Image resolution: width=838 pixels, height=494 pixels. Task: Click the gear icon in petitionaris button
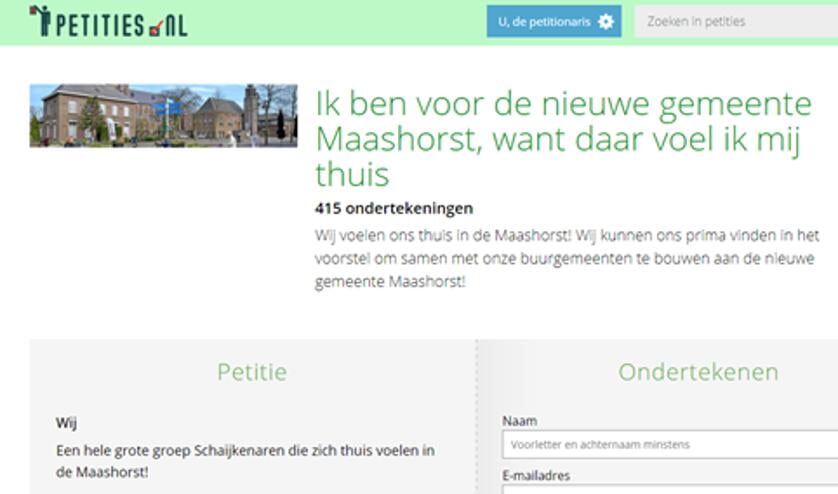pyautogui.click(x=606, y=21)
